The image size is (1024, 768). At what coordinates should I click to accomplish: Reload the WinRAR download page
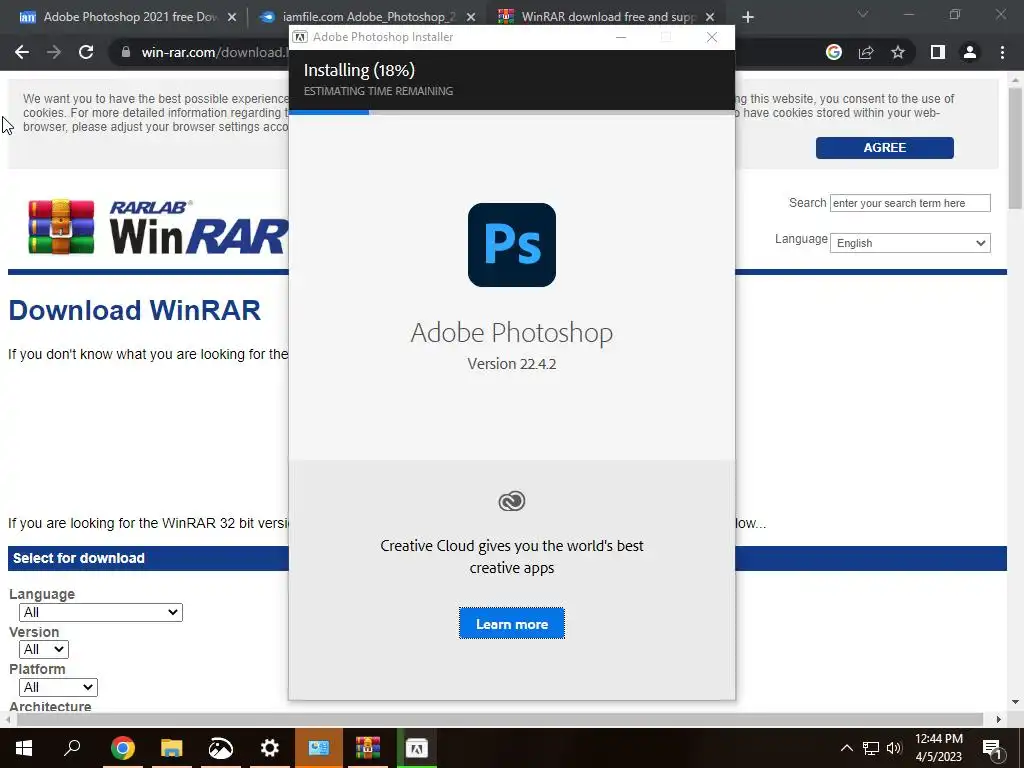[86, 52]
